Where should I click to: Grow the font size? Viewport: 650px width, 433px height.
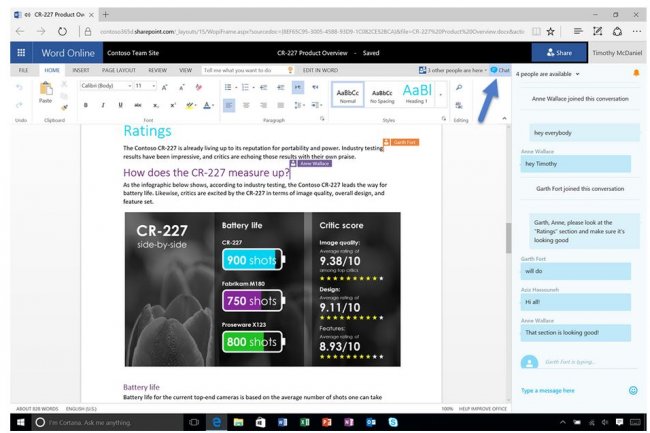click(165, 87)
